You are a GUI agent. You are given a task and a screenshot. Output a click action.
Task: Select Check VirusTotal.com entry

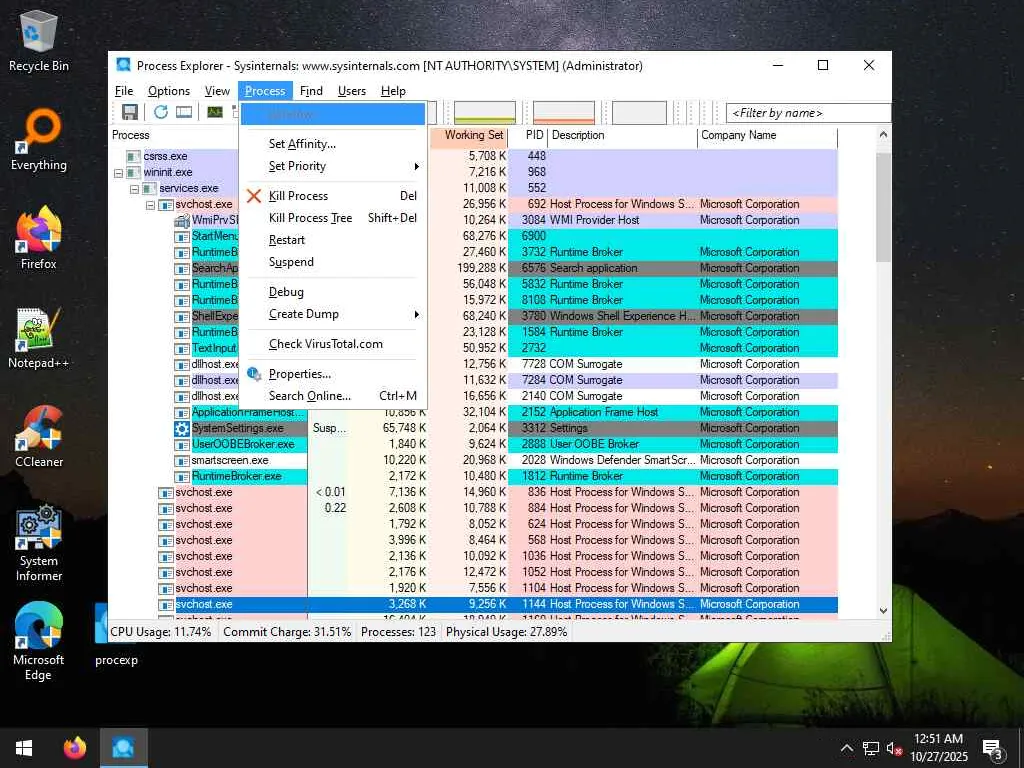(334, 344)
